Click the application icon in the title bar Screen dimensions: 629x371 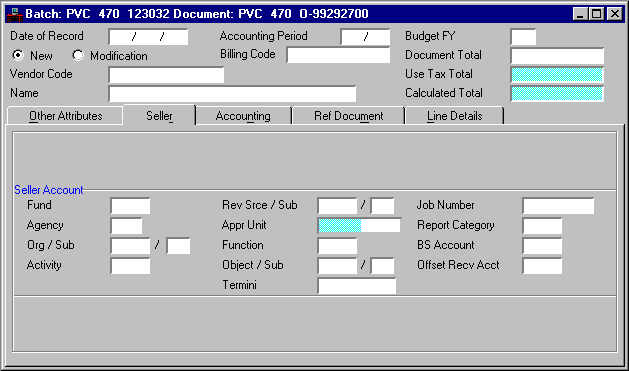coord(15,14)
